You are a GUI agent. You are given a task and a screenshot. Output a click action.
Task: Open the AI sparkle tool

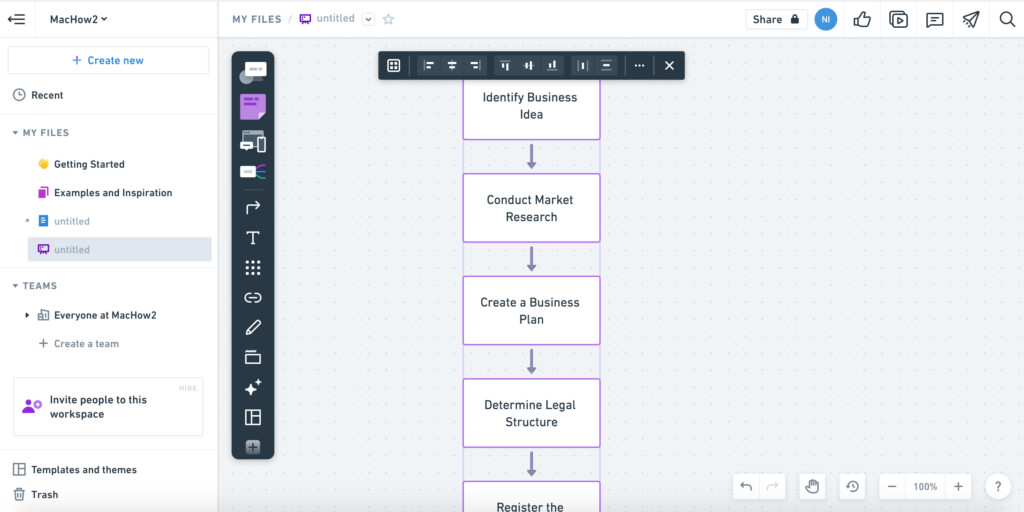tap(253, 387)
